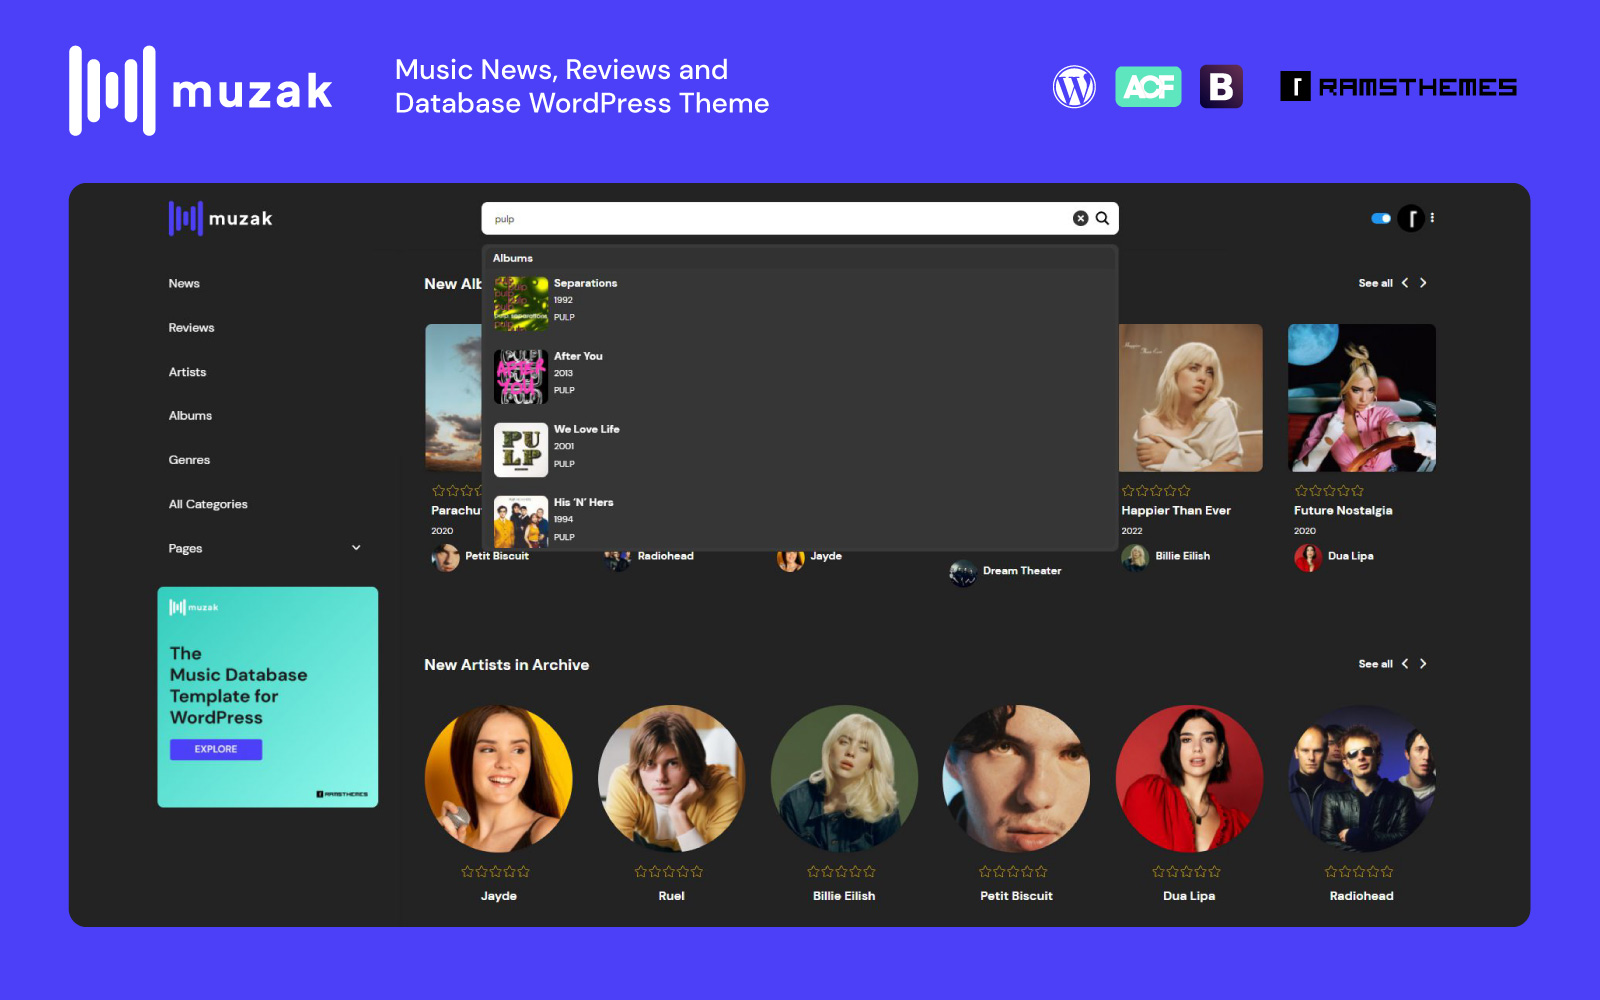This screenshot has width=1600, height=1000.
Task: Open Dua Lipa's circular artist photo
Action: click(1189, 779)
